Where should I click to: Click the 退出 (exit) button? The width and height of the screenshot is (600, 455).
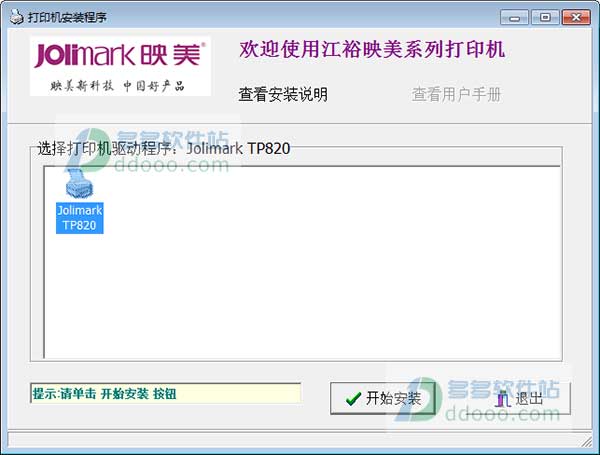[x=518, y=398]
